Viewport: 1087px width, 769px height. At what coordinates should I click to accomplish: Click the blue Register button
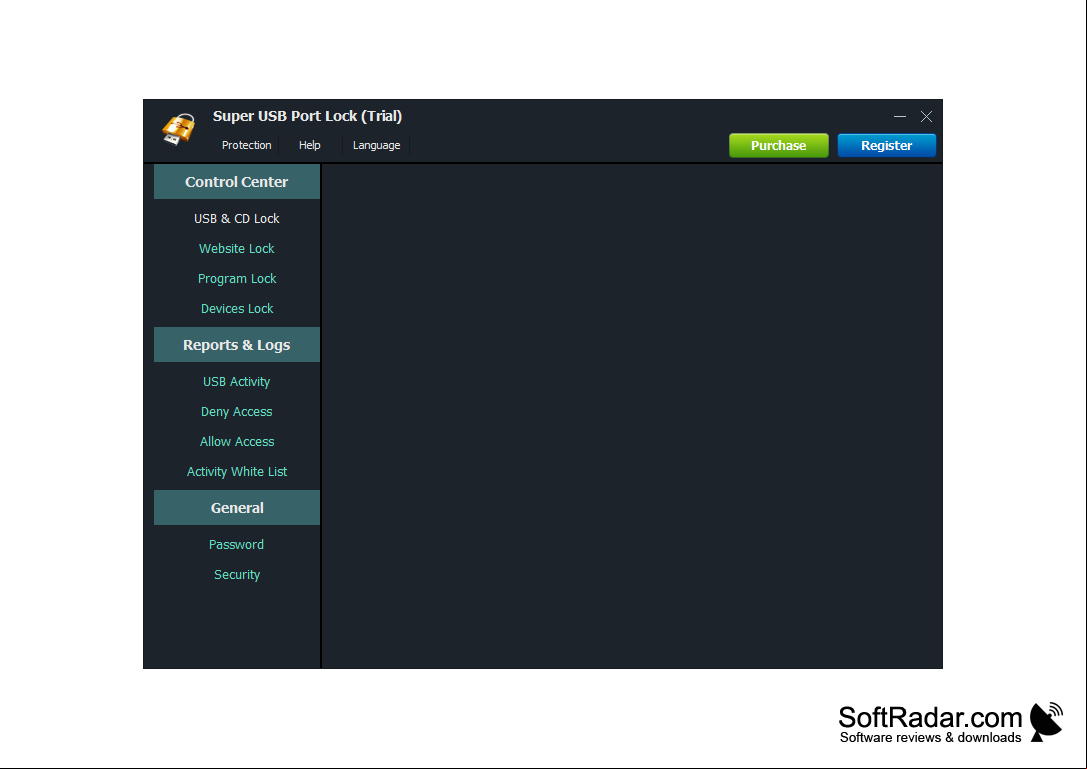pos(887,146)
